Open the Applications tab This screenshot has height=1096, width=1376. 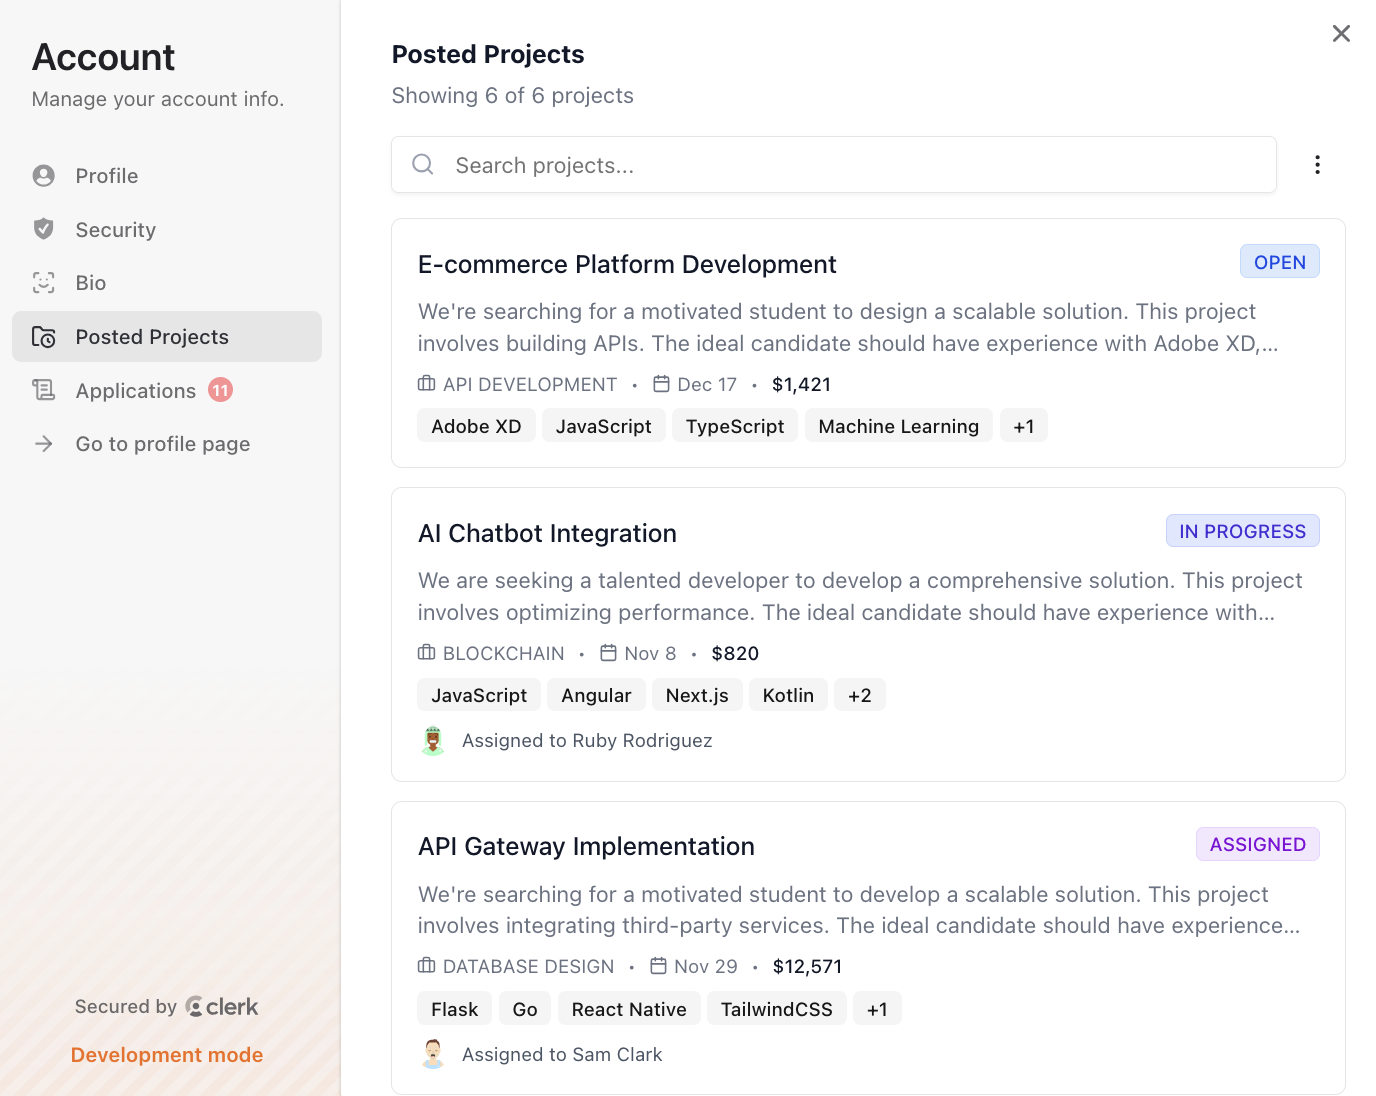[x=136, y=391]
